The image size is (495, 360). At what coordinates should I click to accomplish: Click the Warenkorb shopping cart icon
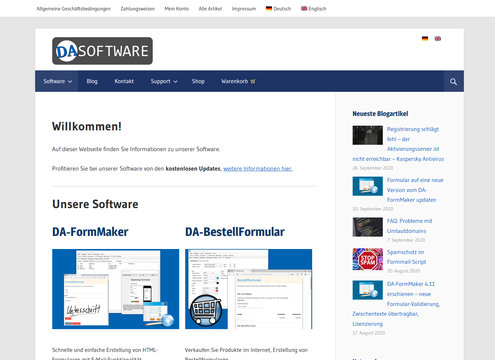coord(253,81)
